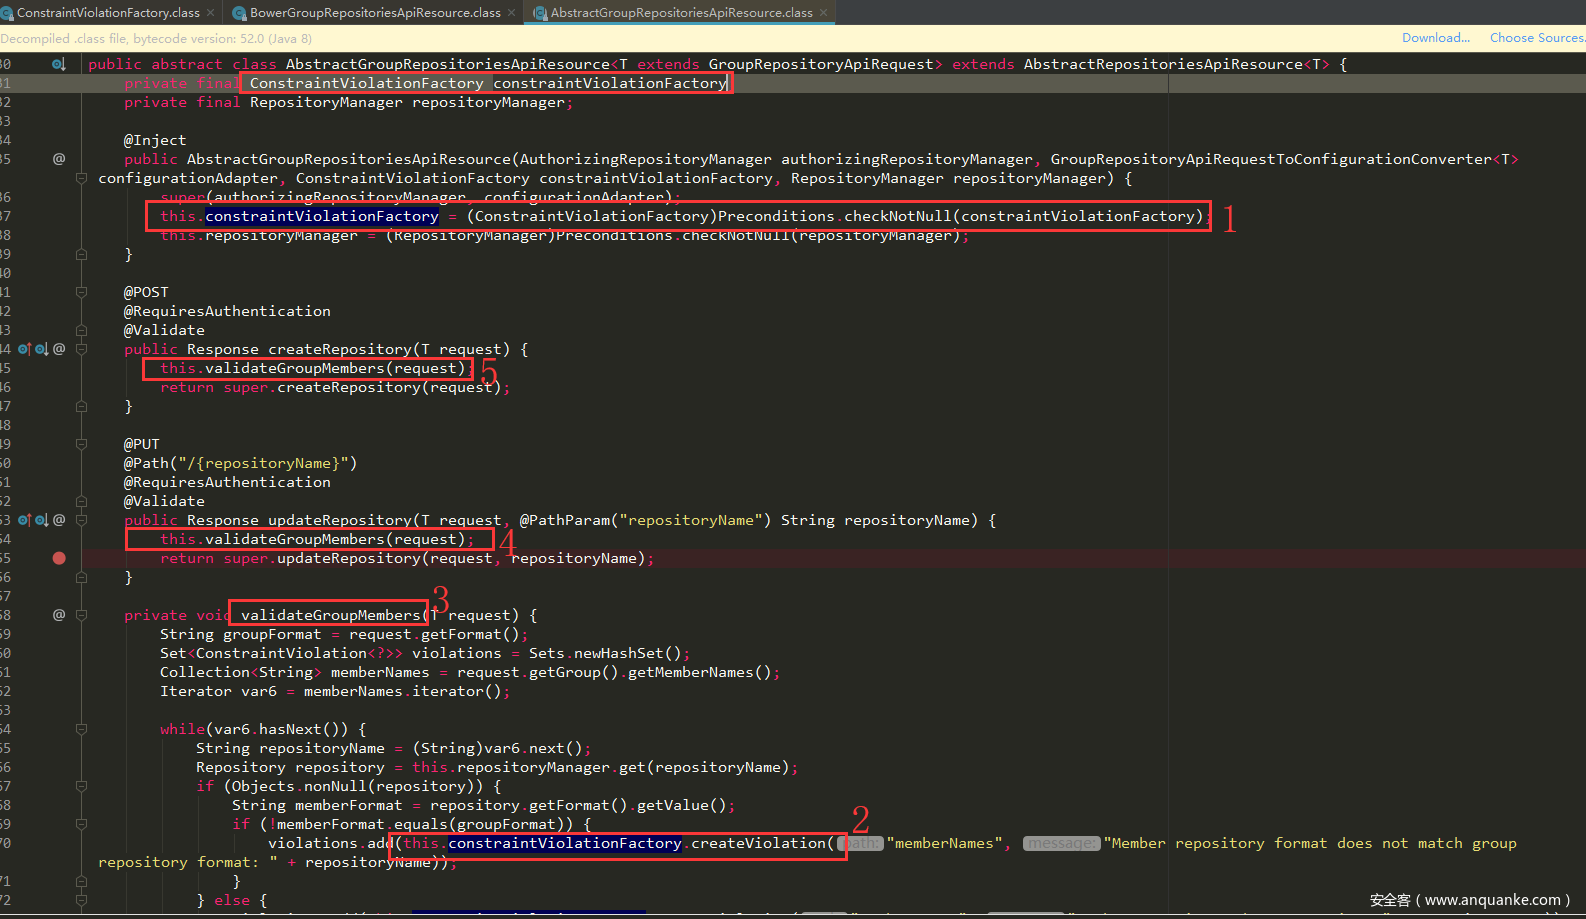Close the BowerGroupRepositoriesApiResource.class tab
The image size is (1586, 919).
[x=512, y=13]
